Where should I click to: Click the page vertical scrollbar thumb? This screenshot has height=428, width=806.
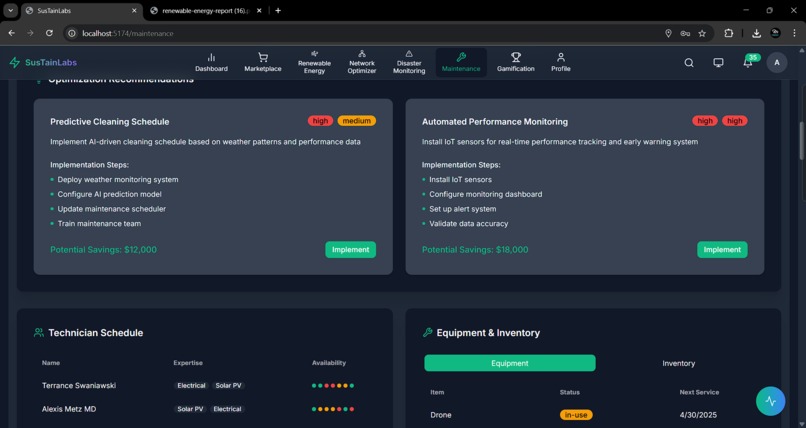[802, 140]
